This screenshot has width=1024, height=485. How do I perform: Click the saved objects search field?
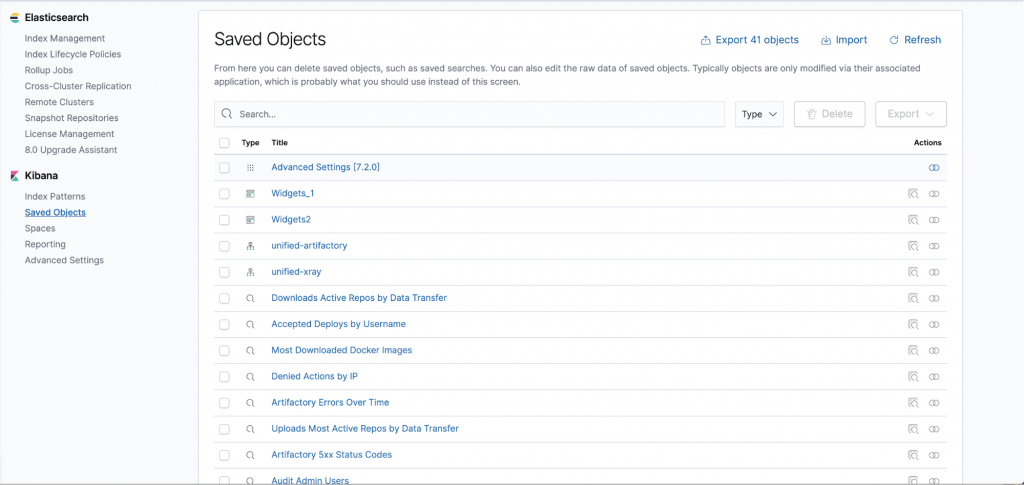470,114
